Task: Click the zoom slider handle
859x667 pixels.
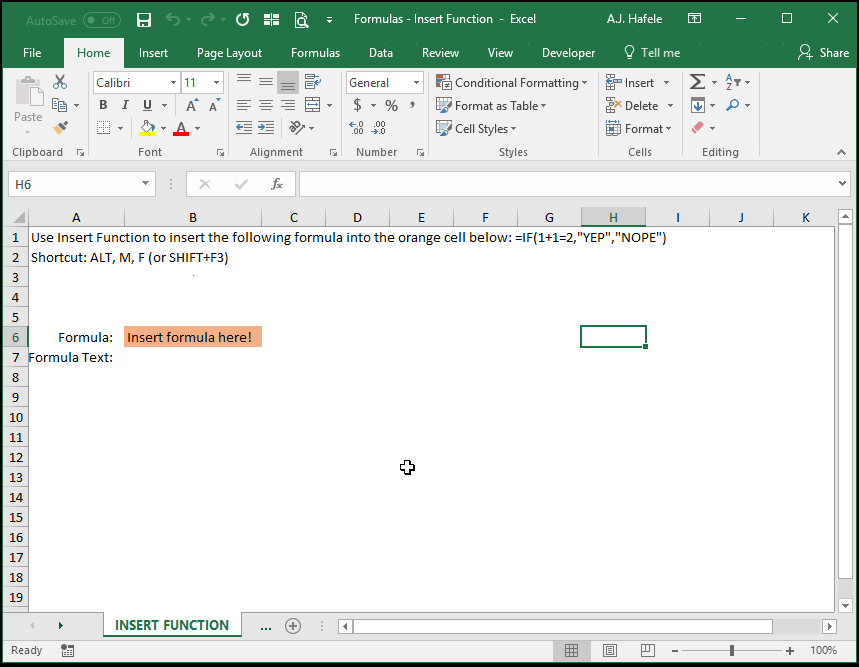Action: point(732,651)
